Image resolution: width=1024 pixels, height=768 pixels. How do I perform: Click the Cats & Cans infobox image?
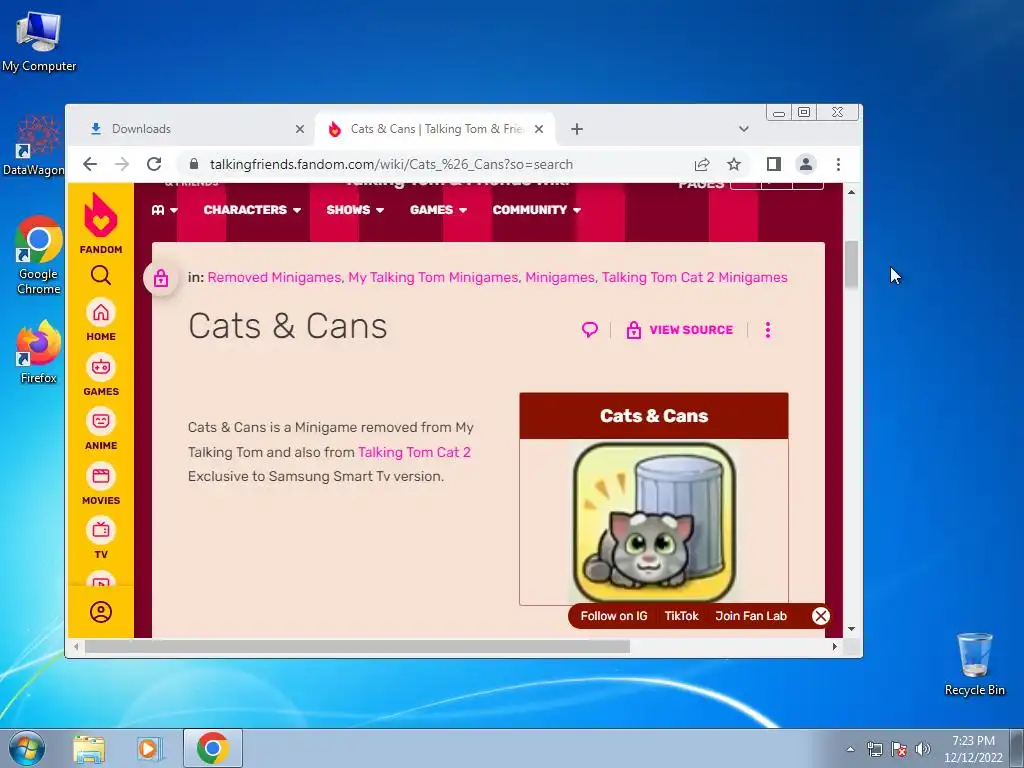[x=654, y=522]
